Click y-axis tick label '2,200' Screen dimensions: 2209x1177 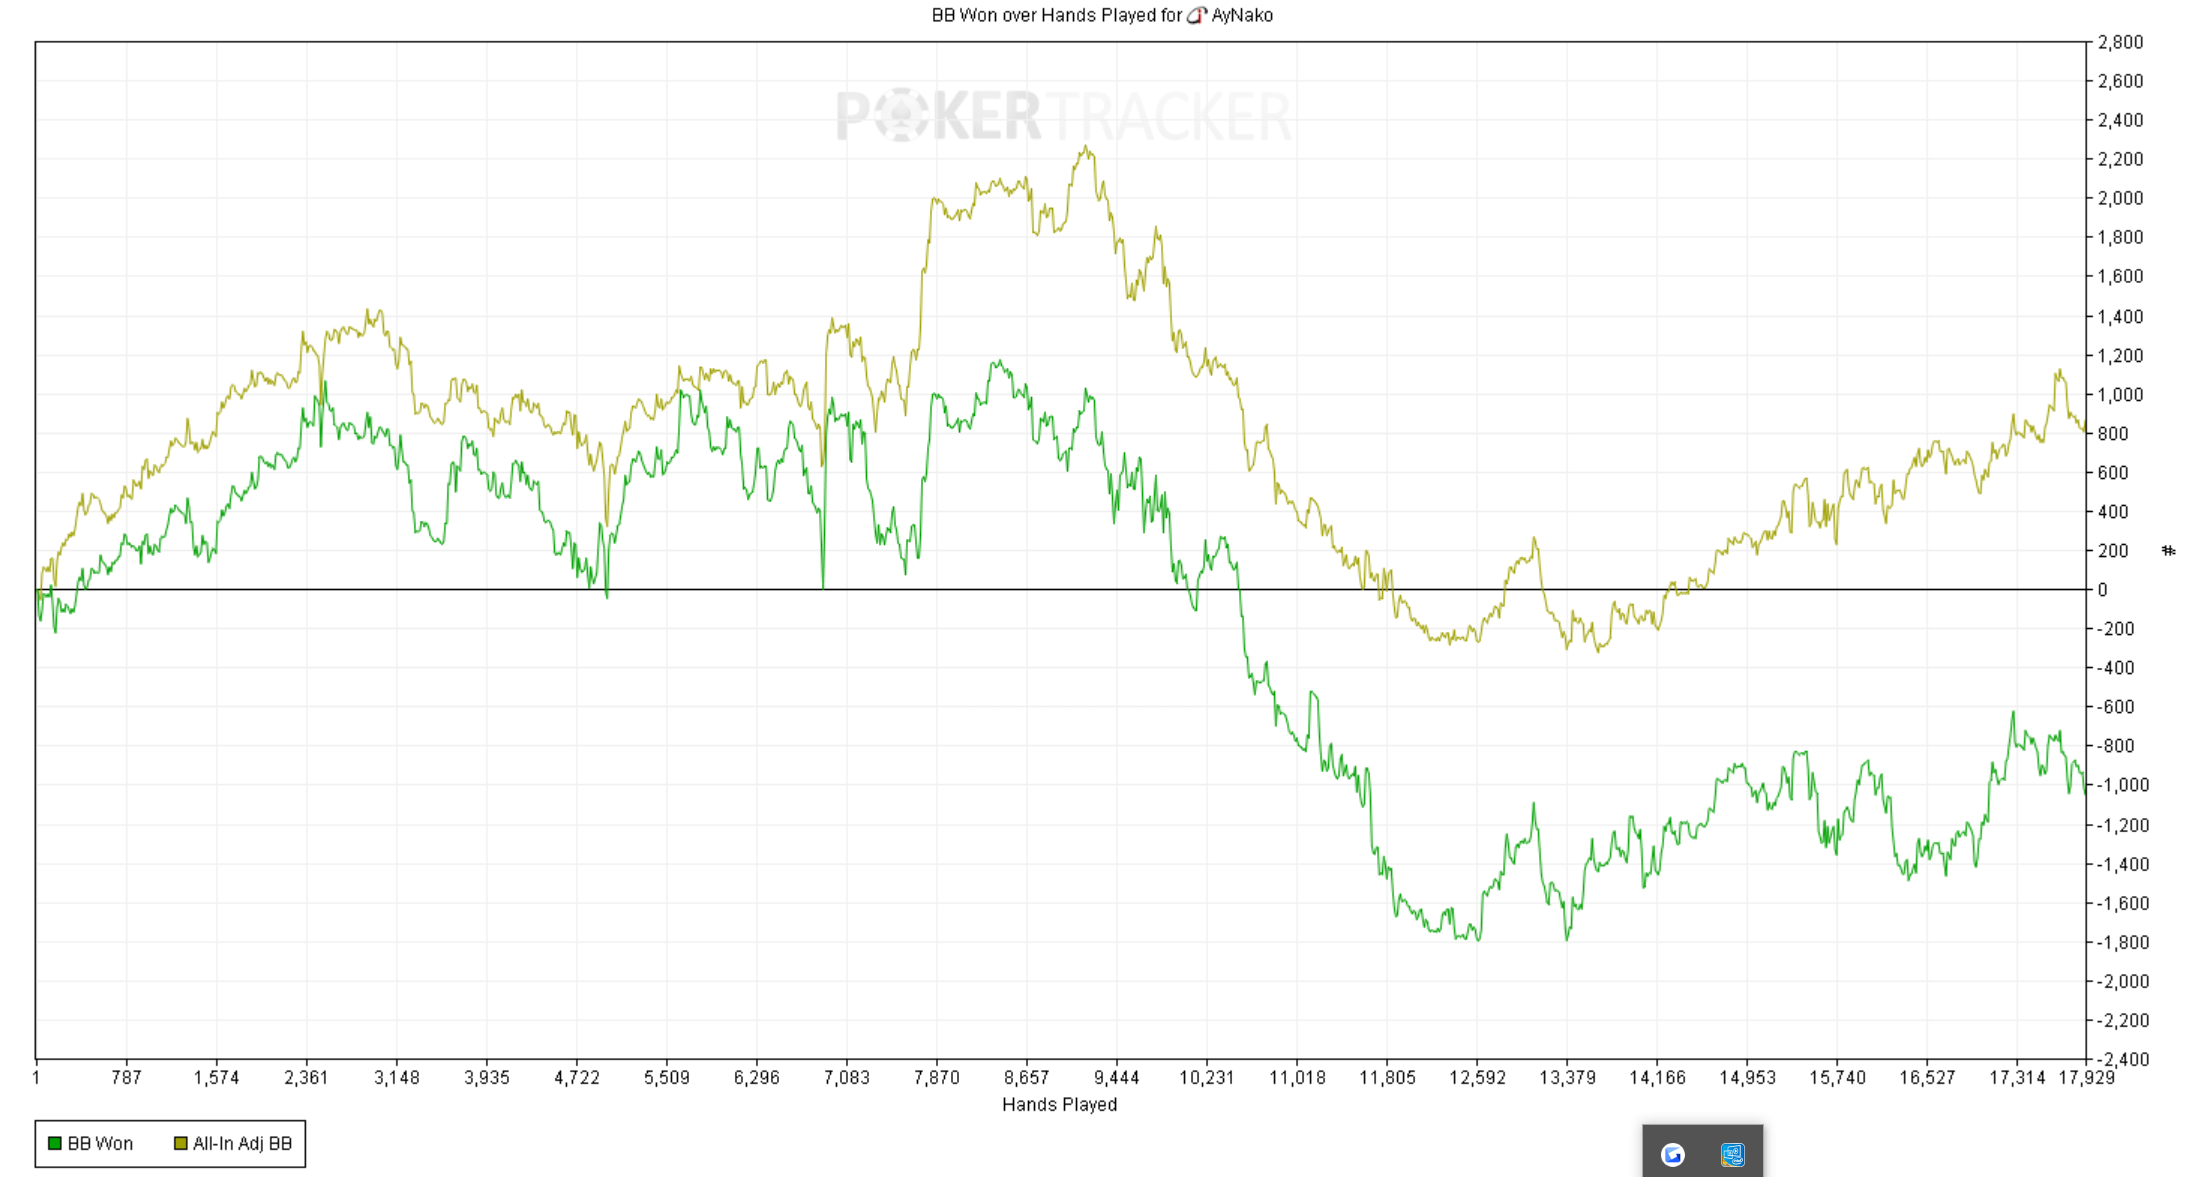[2121, 159]
